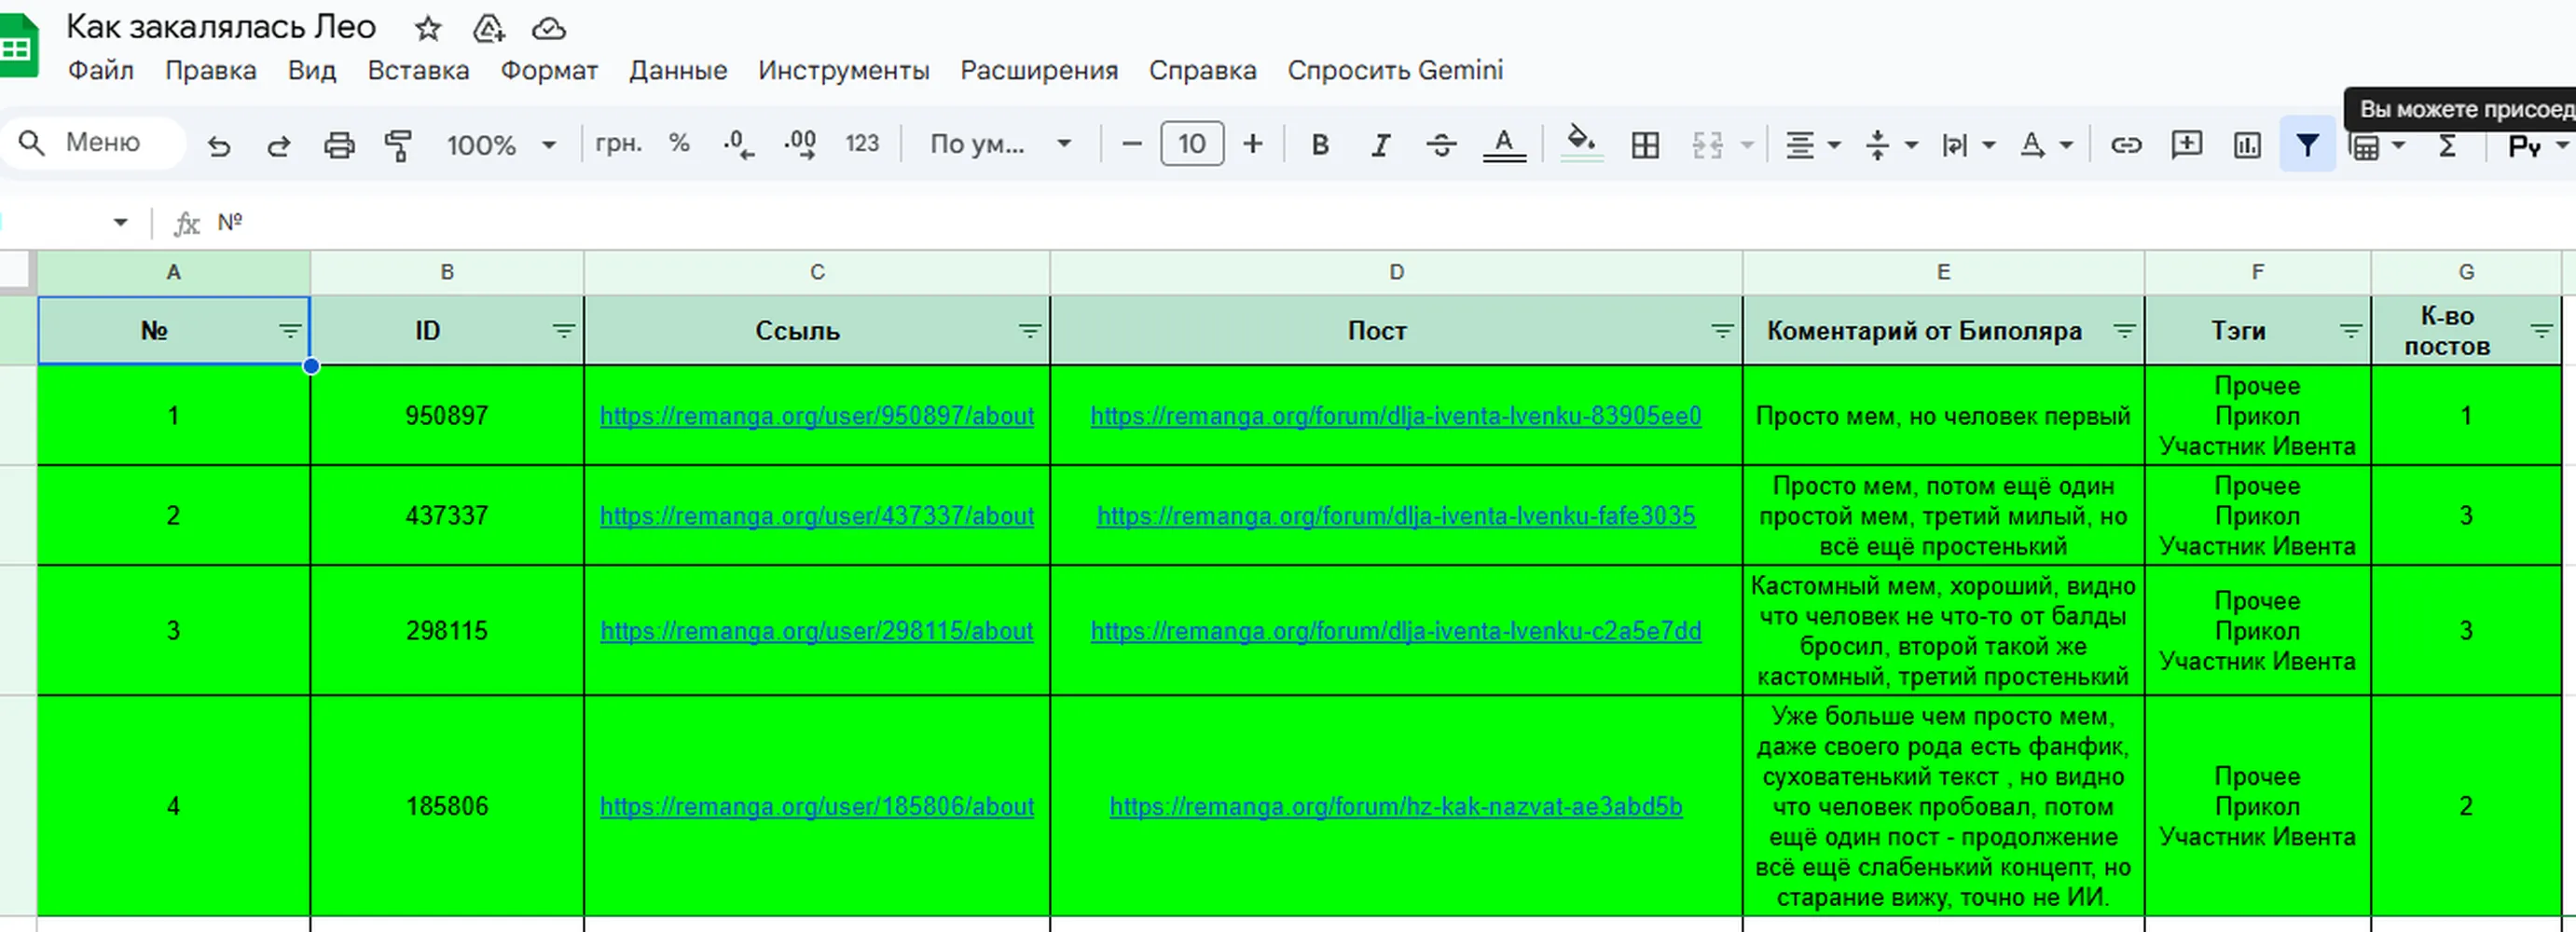Activate the paint format roller tool
Viewport: 2576px width, 932px height.
point(398,146)
